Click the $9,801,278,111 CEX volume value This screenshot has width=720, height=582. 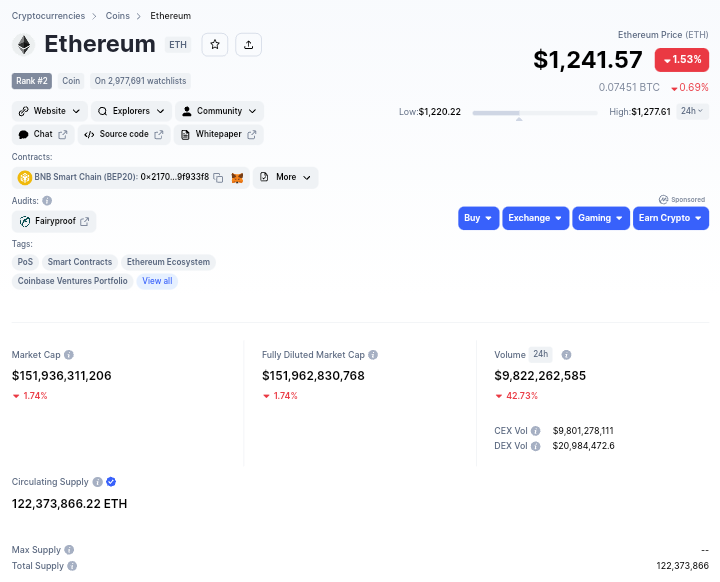click(583, 431)
